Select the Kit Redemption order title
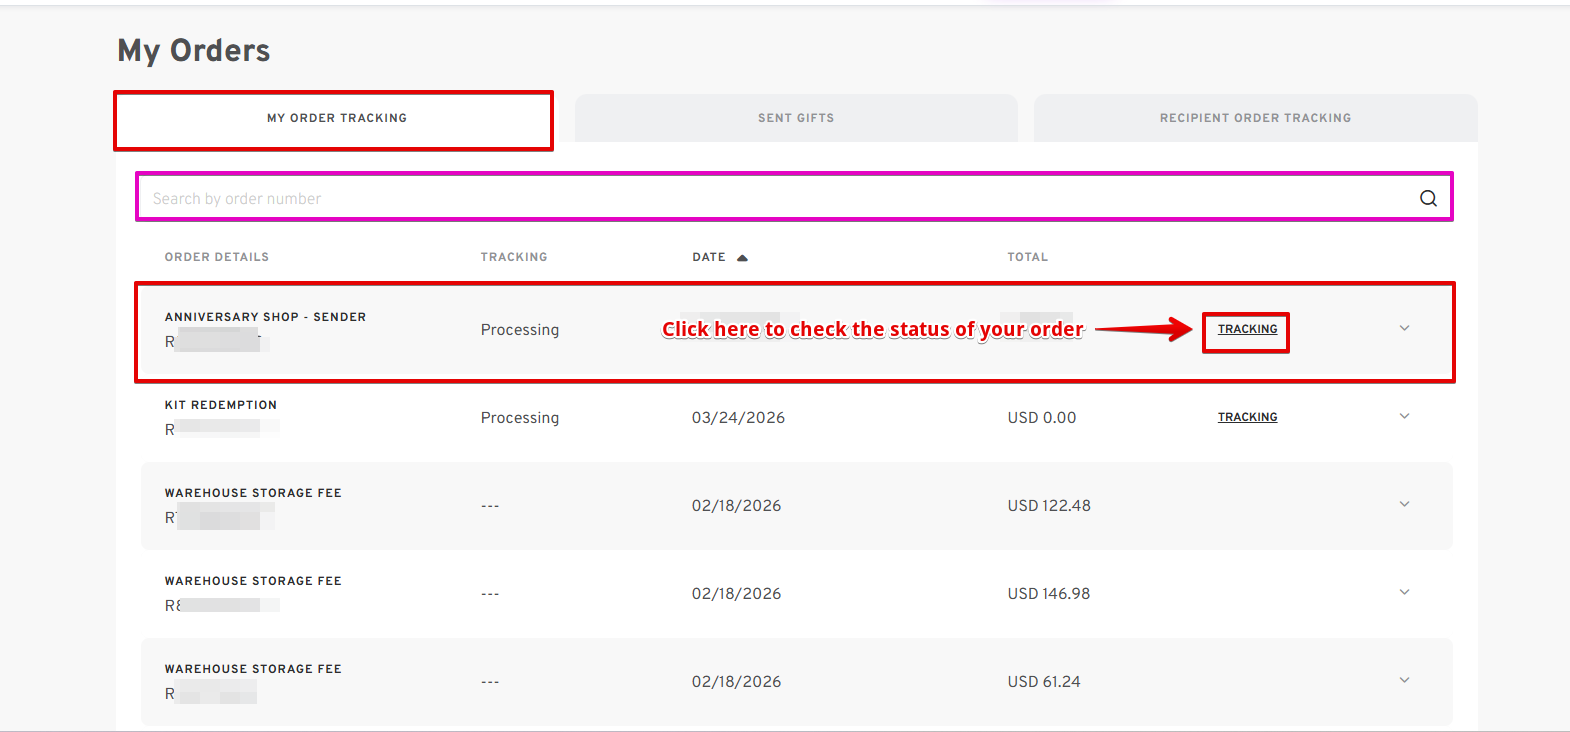Image resolution: width=1570 pixels, height=732 pixels. pos(221,405)
